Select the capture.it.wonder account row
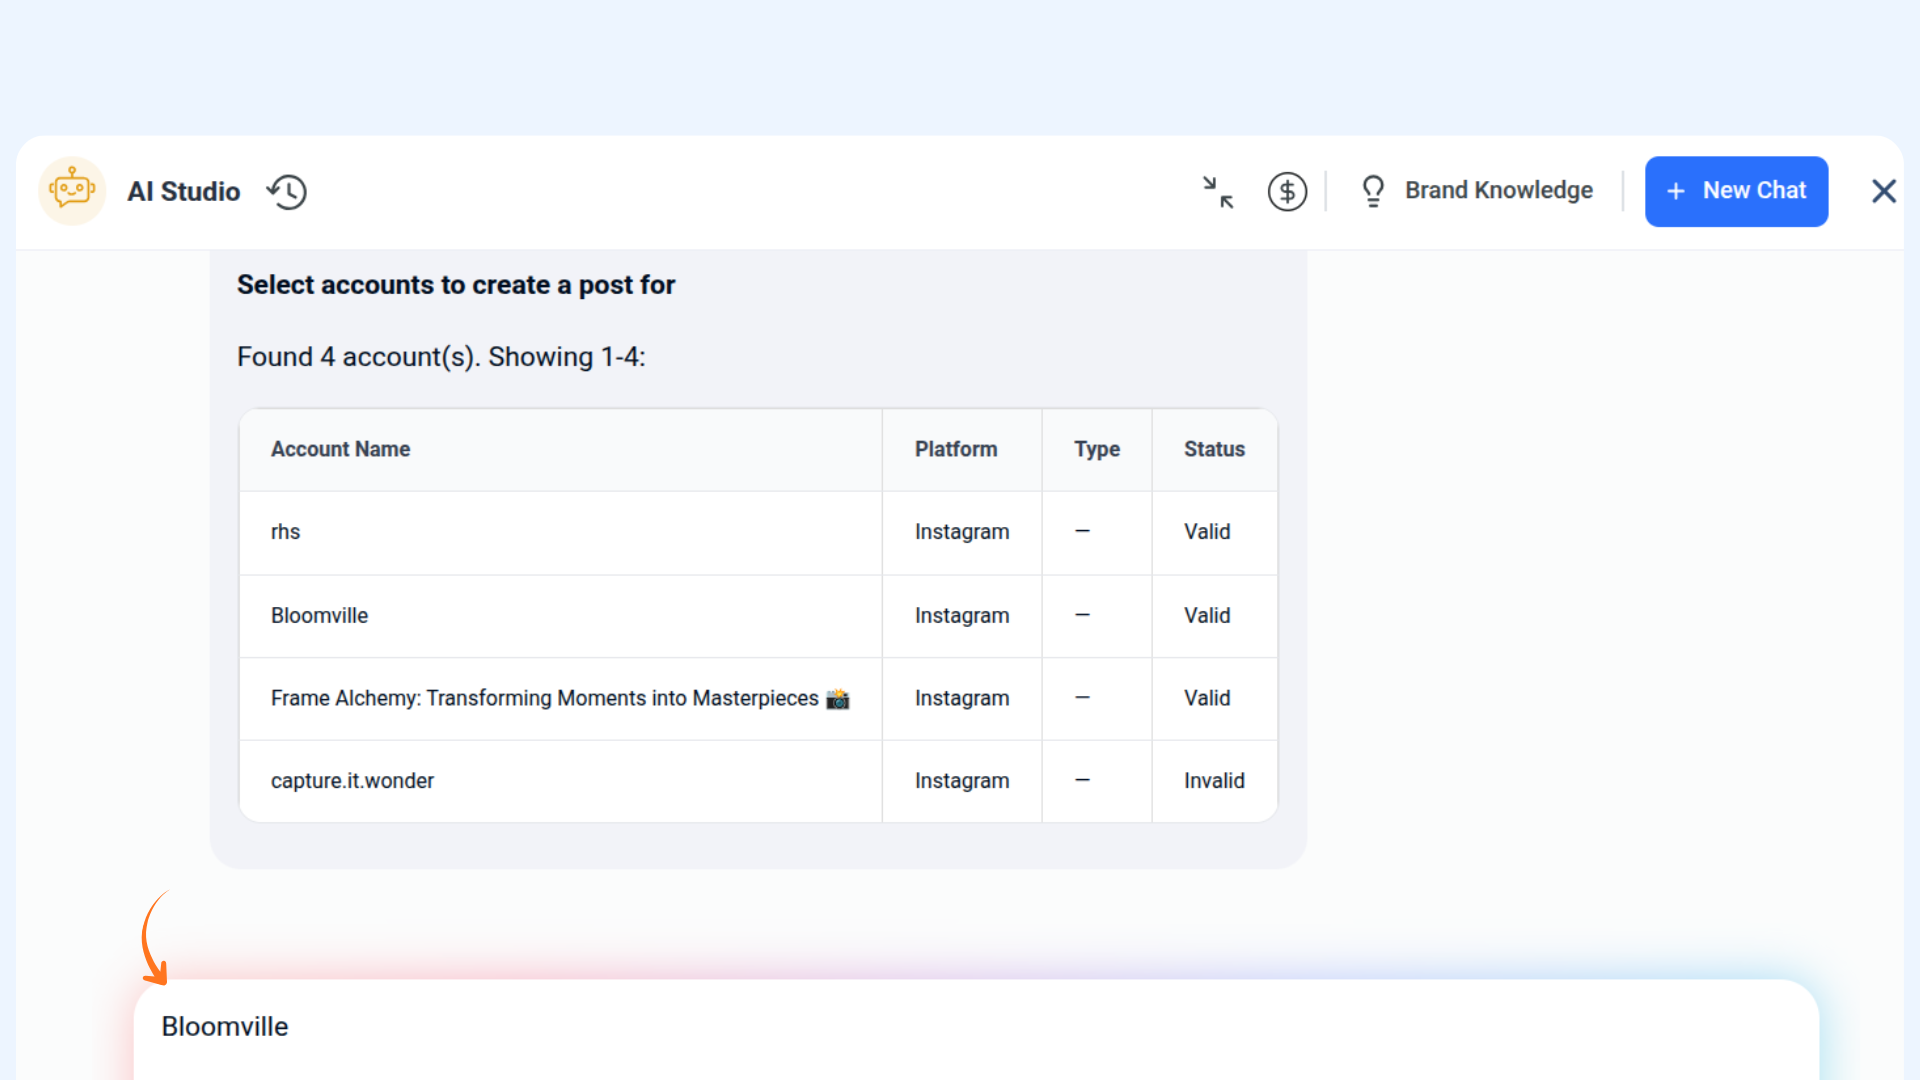The image size is (1920, 1080). 352,781
